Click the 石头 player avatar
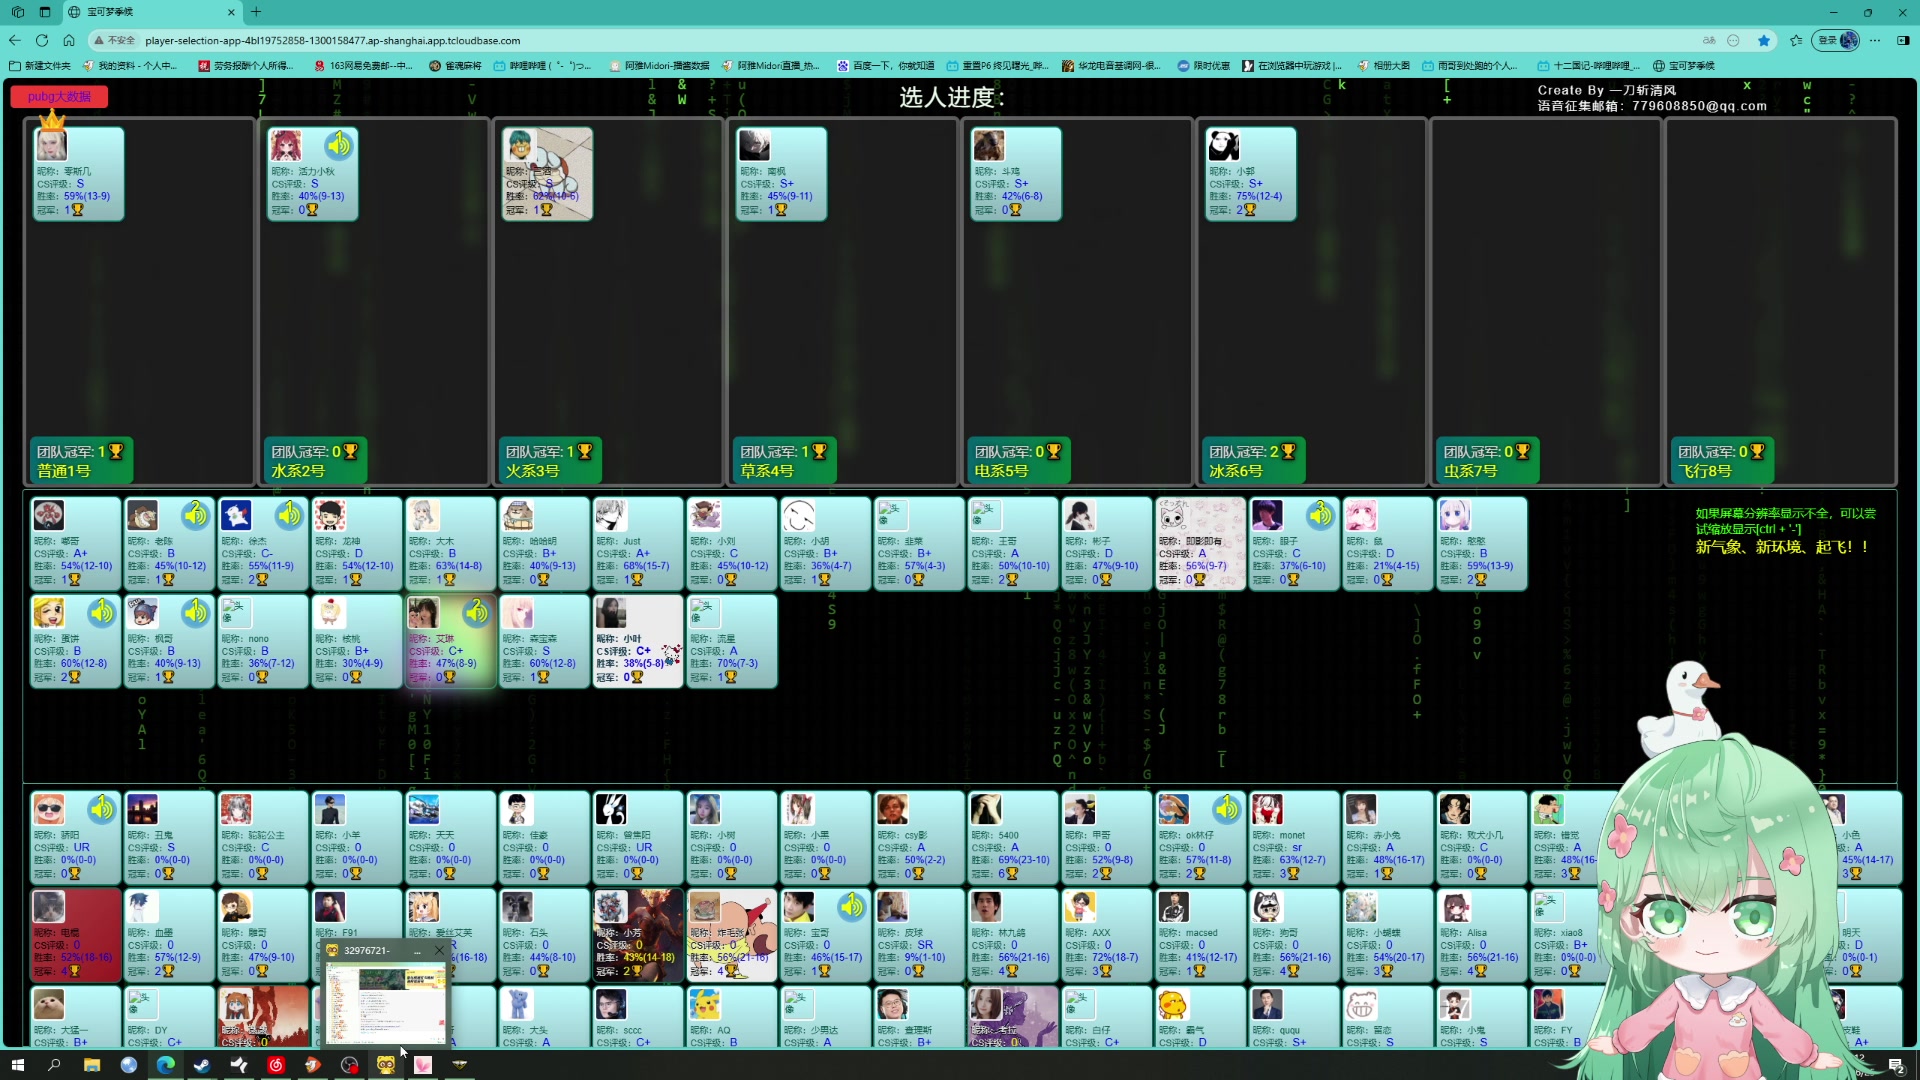This screenshot has height=1080, width=1920. (518, 907)
